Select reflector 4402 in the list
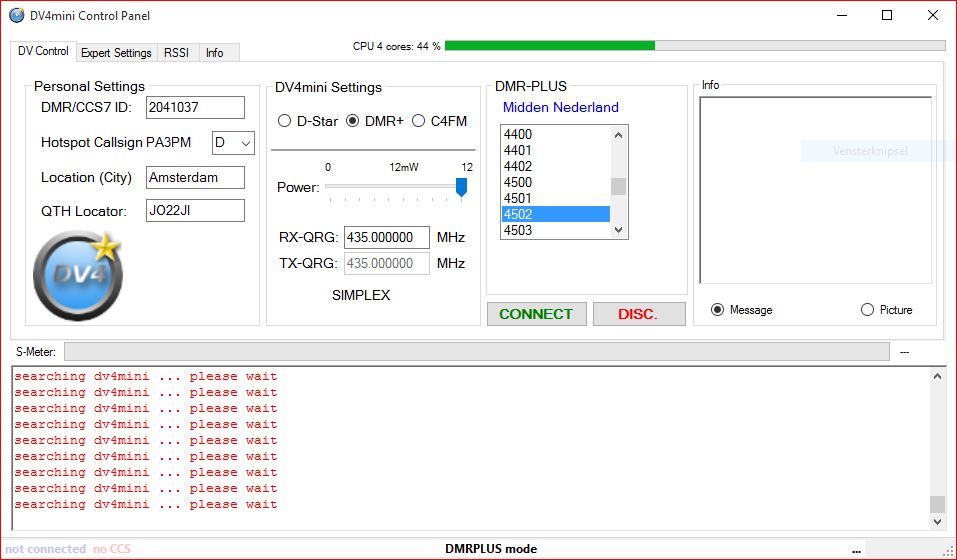 (x=555, y=166)
